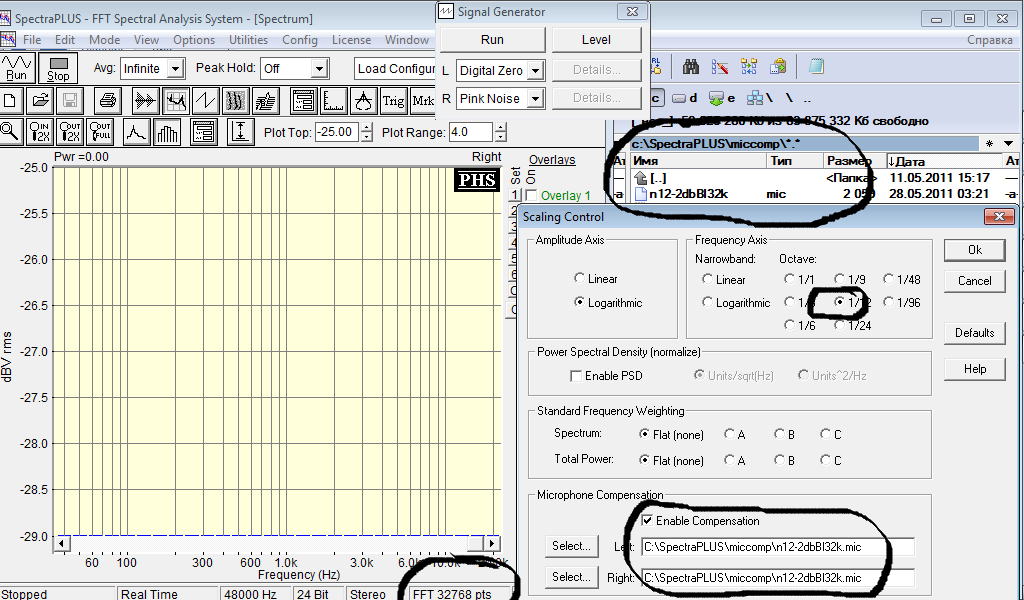Click the Zoom In 2X icon
Image resolution: width=1024 pixels, height=600 pixels.
pyautogui.click(x=40, y=132)
